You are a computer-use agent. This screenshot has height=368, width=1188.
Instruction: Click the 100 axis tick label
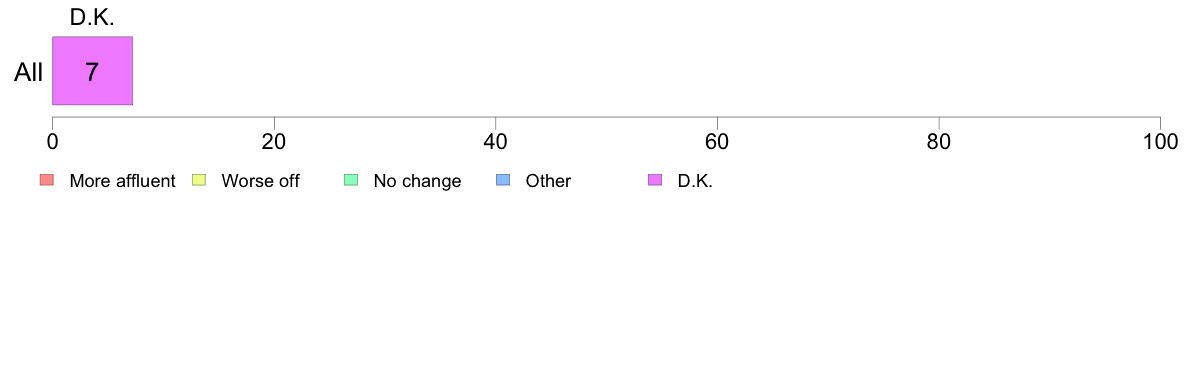point(1160,141)
